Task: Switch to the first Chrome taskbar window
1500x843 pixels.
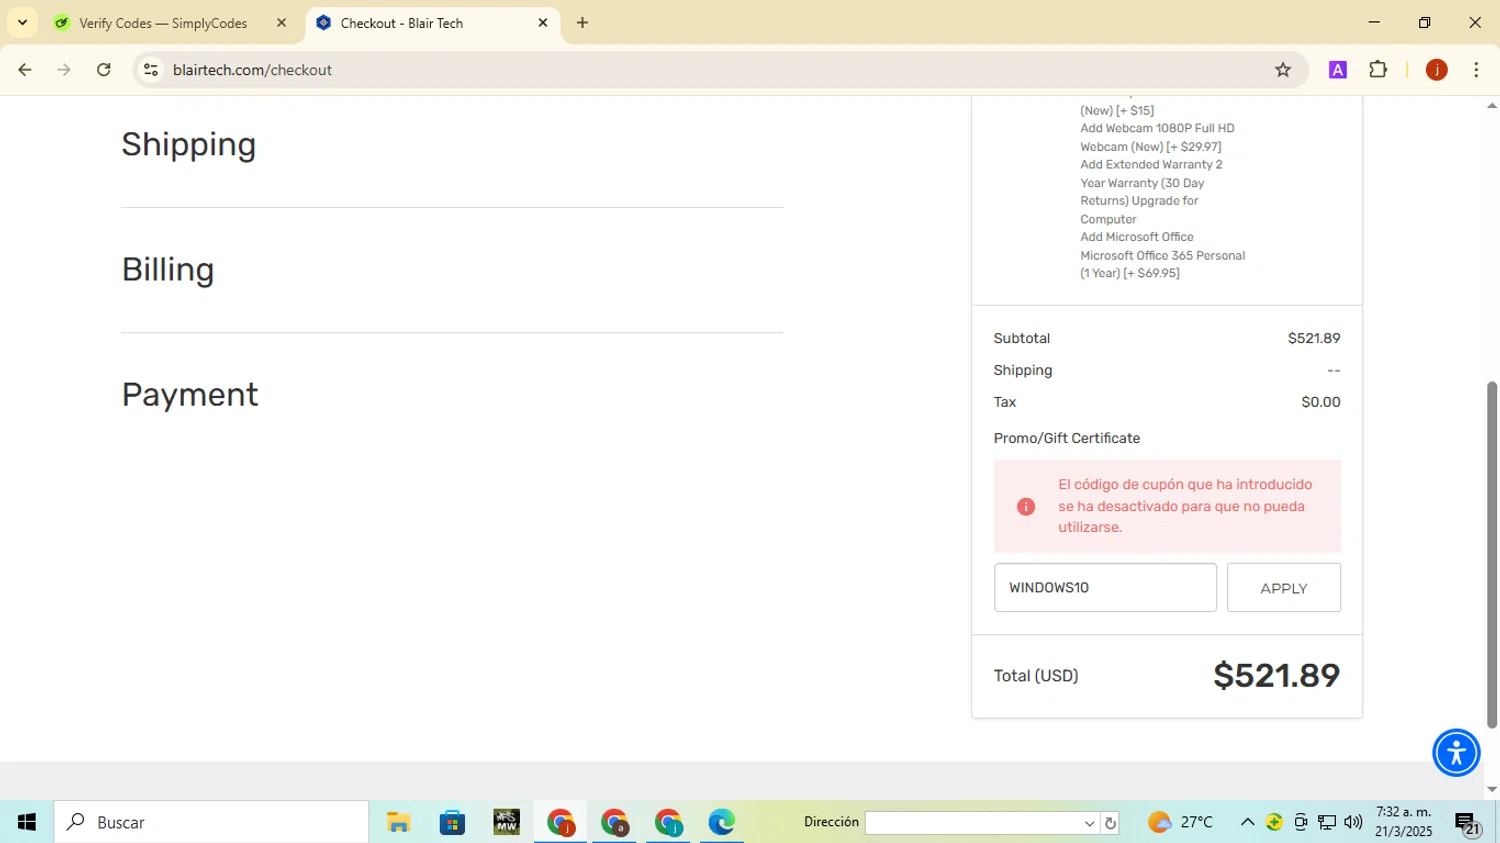Action: click(560, 822)
